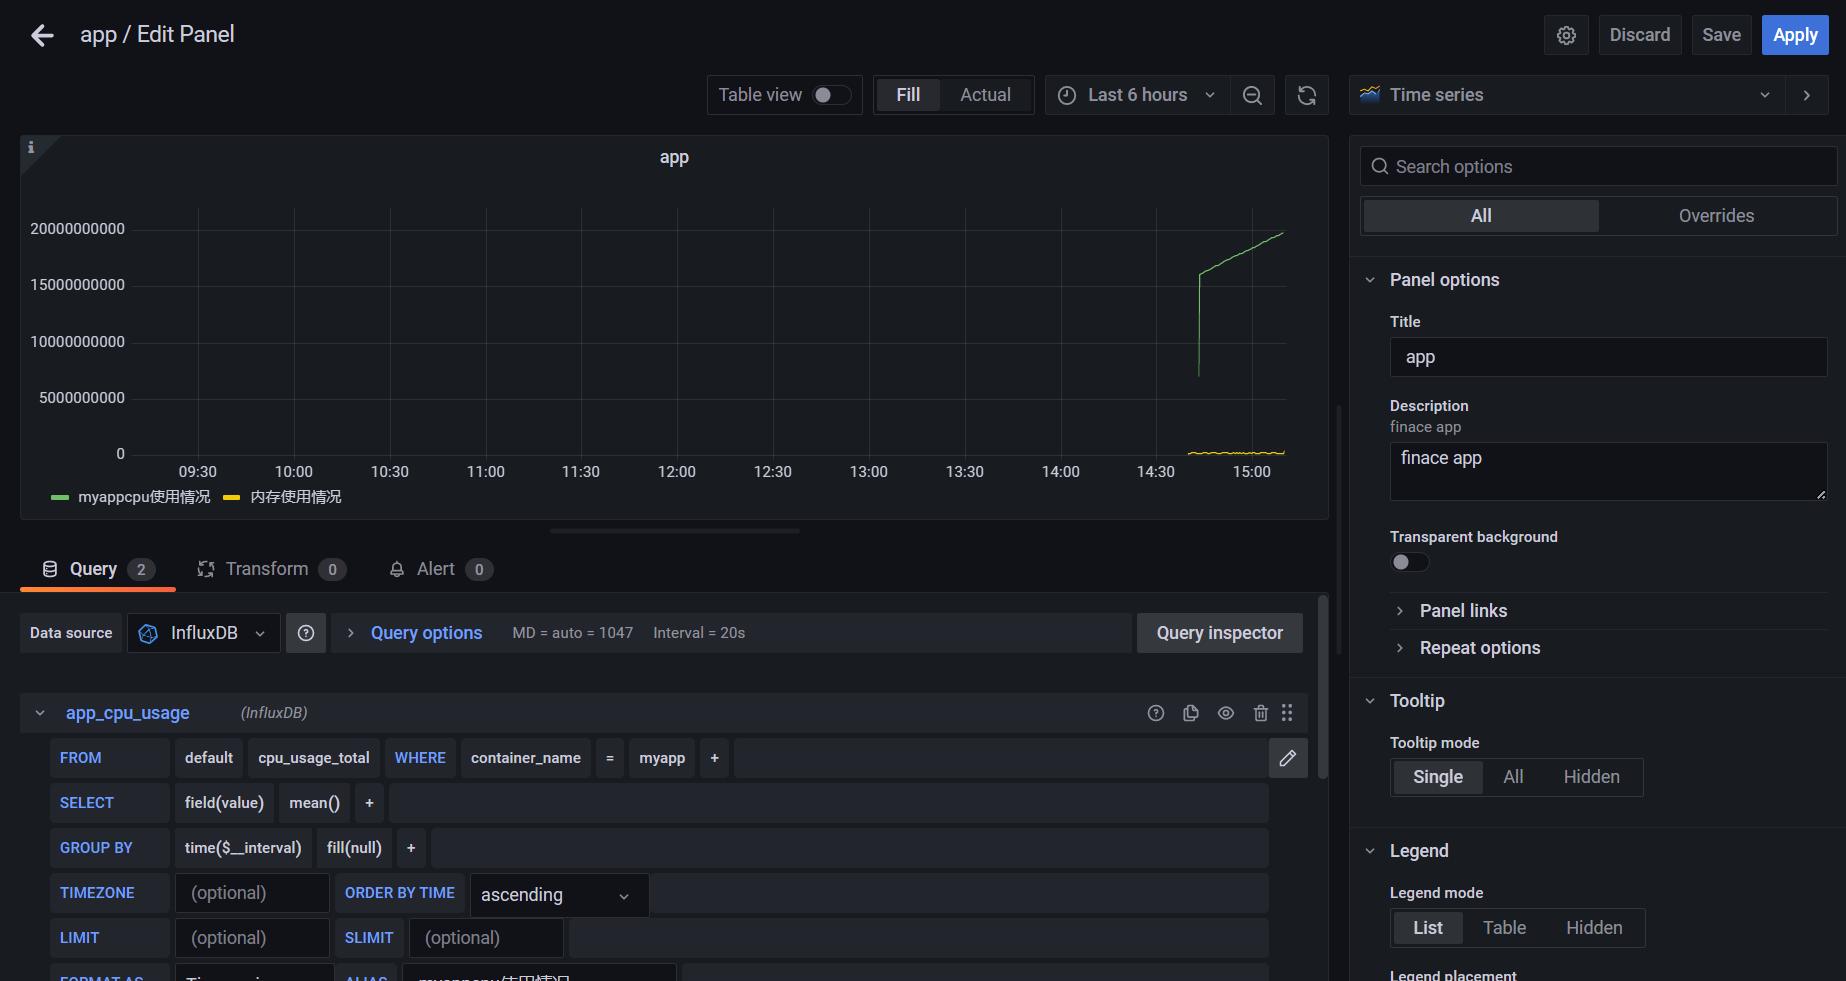
Task: Go back using the arrow icon
Action: pos(42,36)
